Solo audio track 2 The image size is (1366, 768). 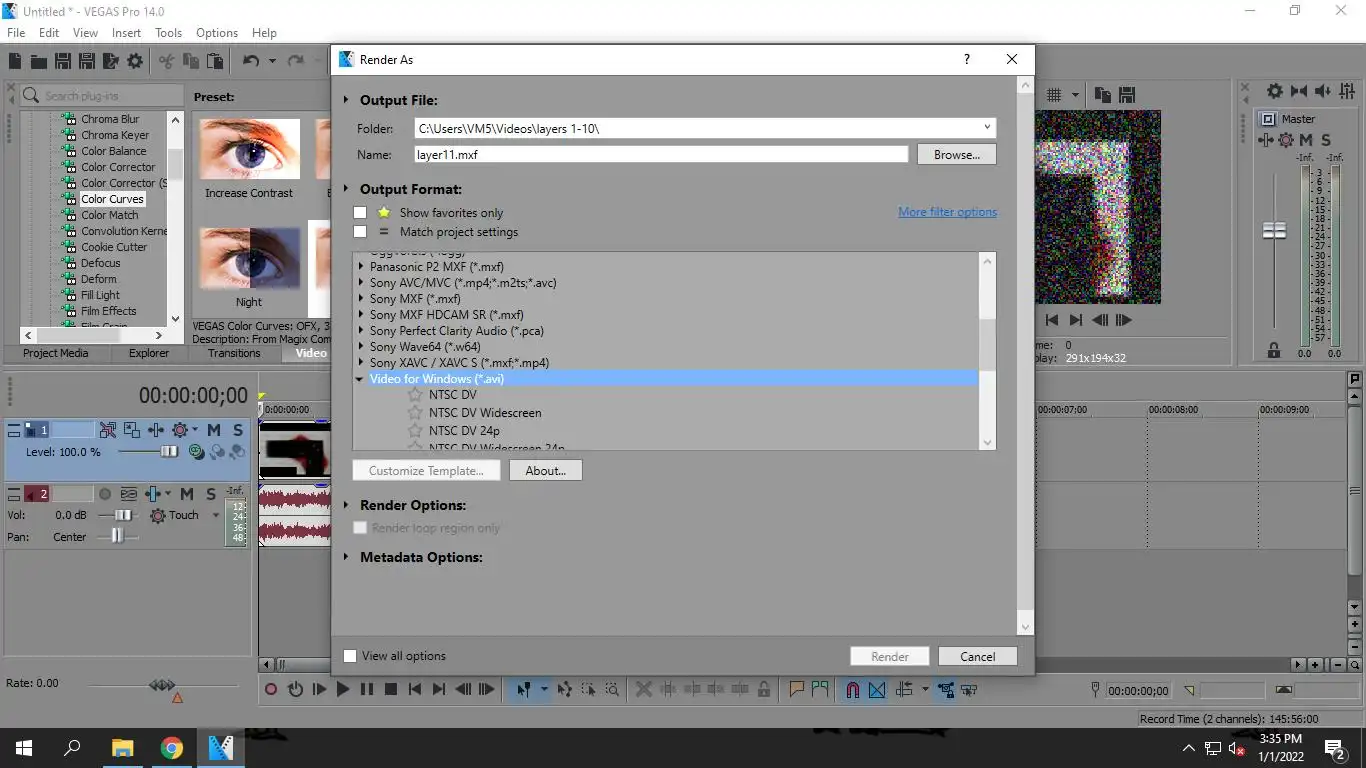211,494
